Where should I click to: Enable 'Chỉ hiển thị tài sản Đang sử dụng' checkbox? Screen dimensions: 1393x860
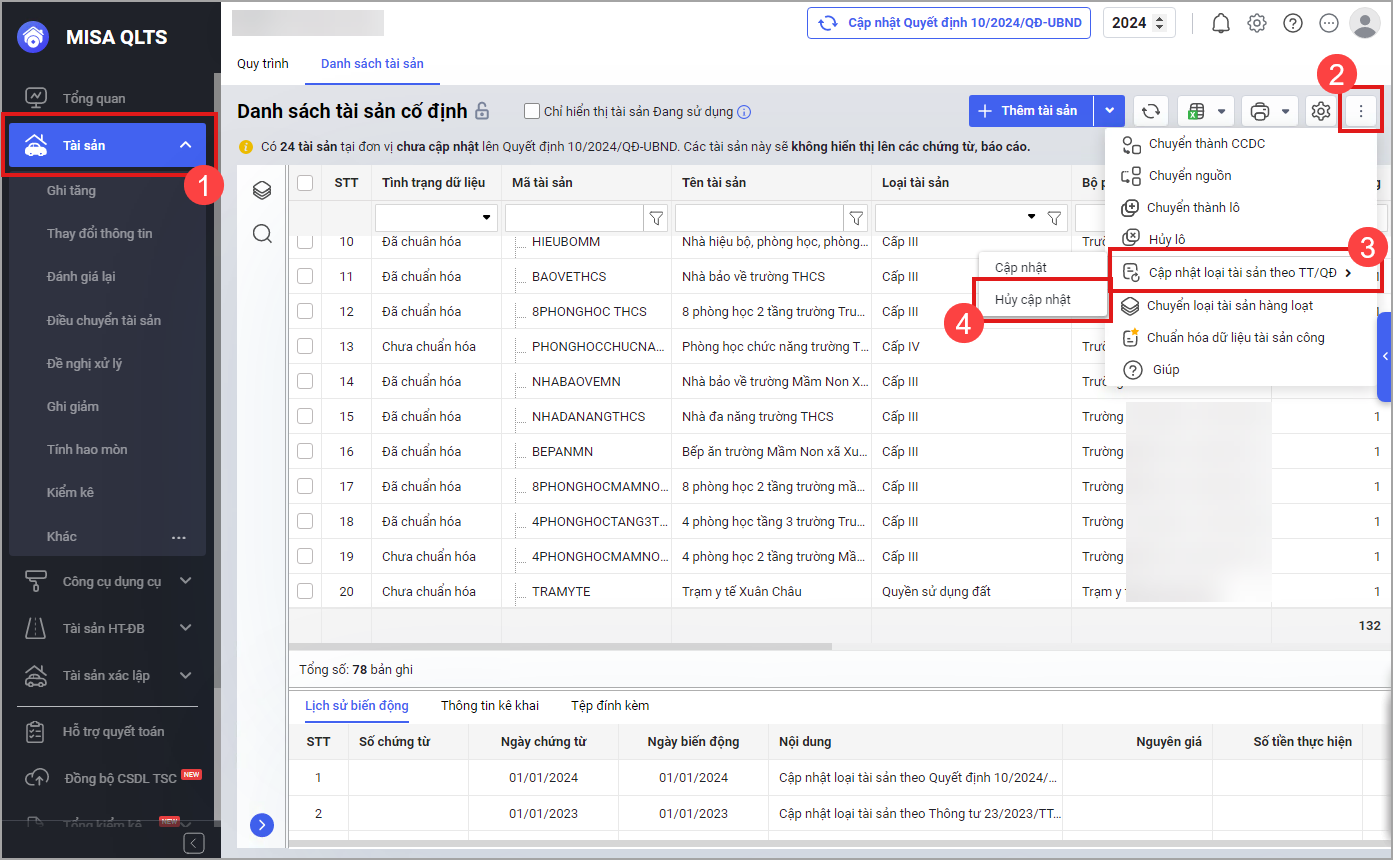(x=532, y=112)
